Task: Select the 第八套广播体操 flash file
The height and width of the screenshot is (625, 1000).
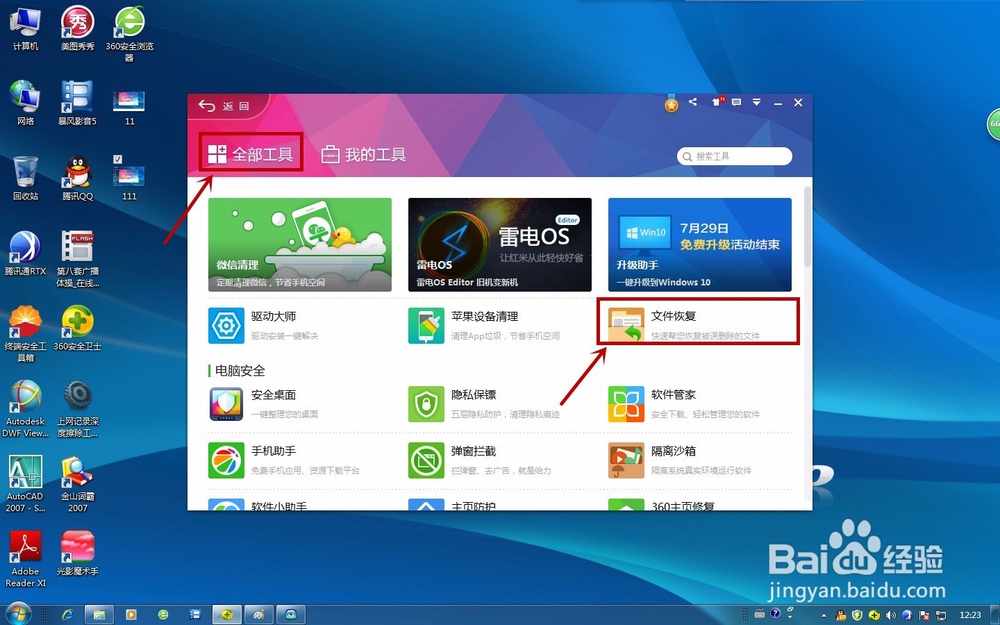Action: [x=77, y=259]
